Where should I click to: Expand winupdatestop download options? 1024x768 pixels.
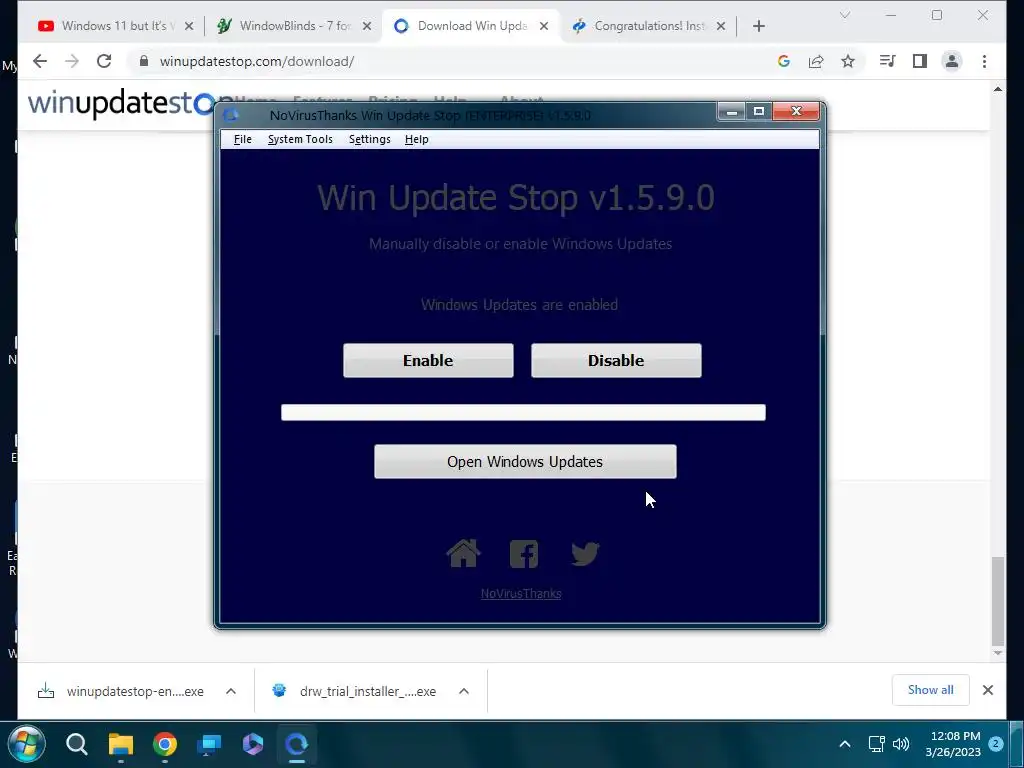(x=231, y=691)
